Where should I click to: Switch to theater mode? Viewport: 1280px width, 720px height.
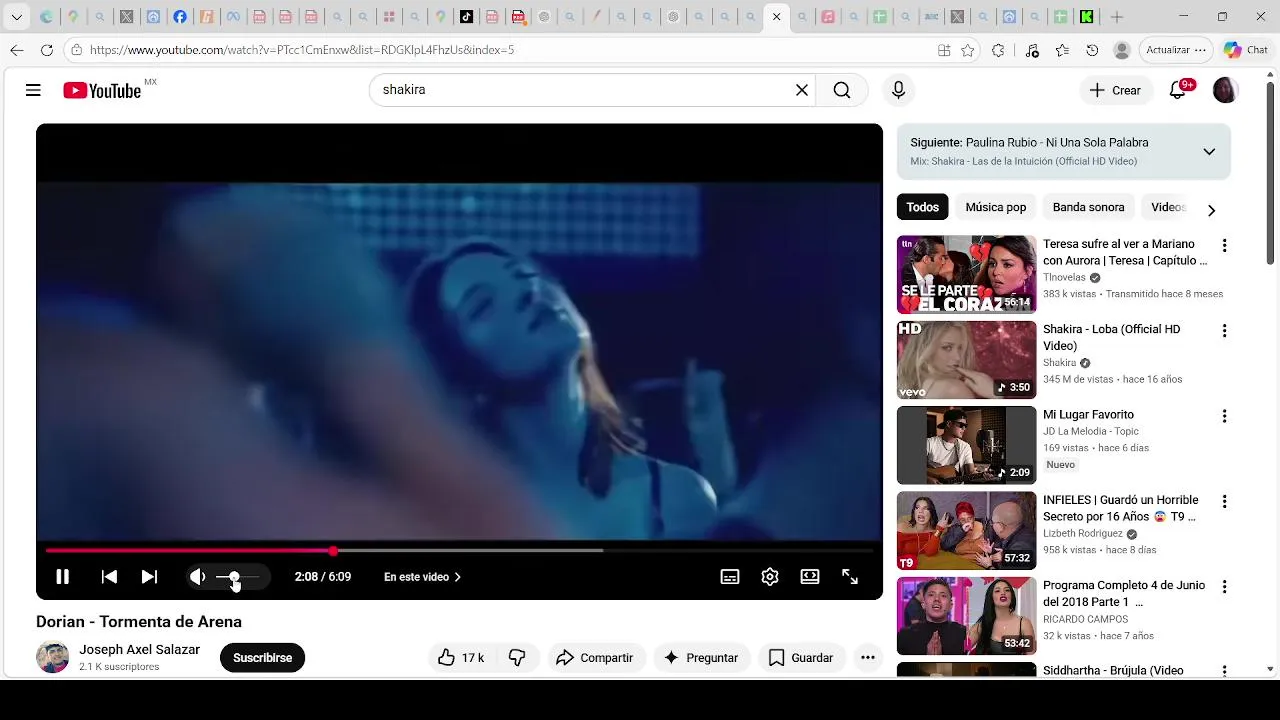pos(810,577)
